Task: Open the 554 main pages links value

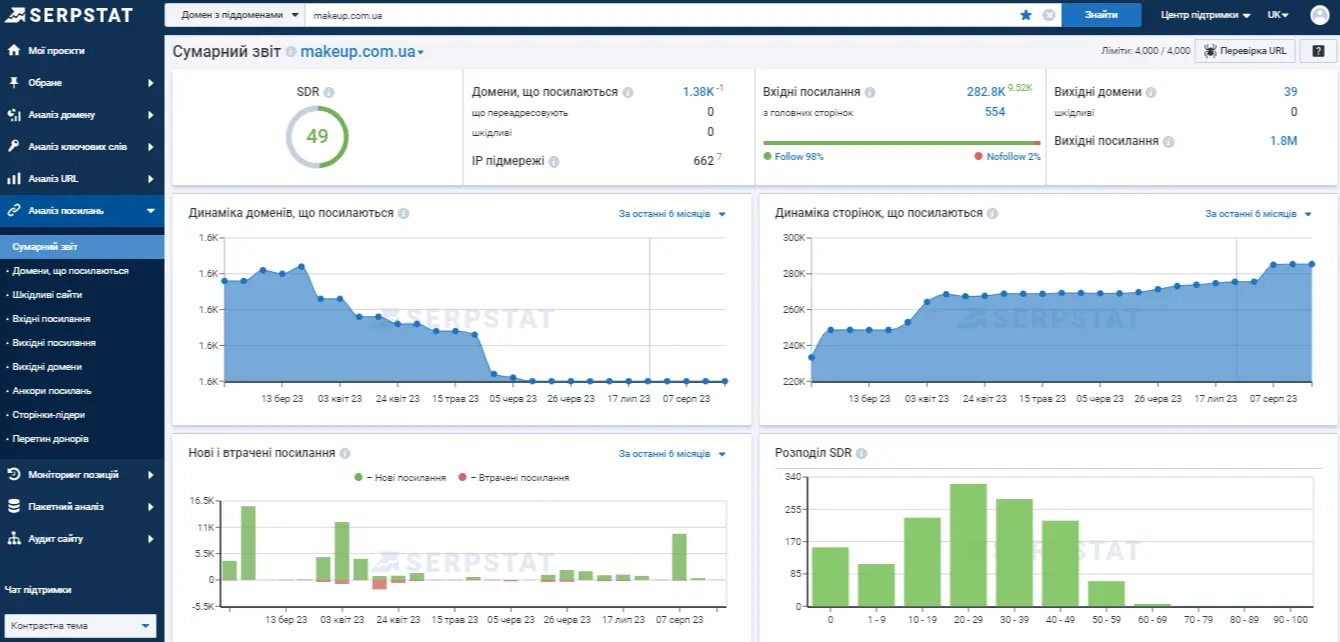Action: [x=995, y=112]
